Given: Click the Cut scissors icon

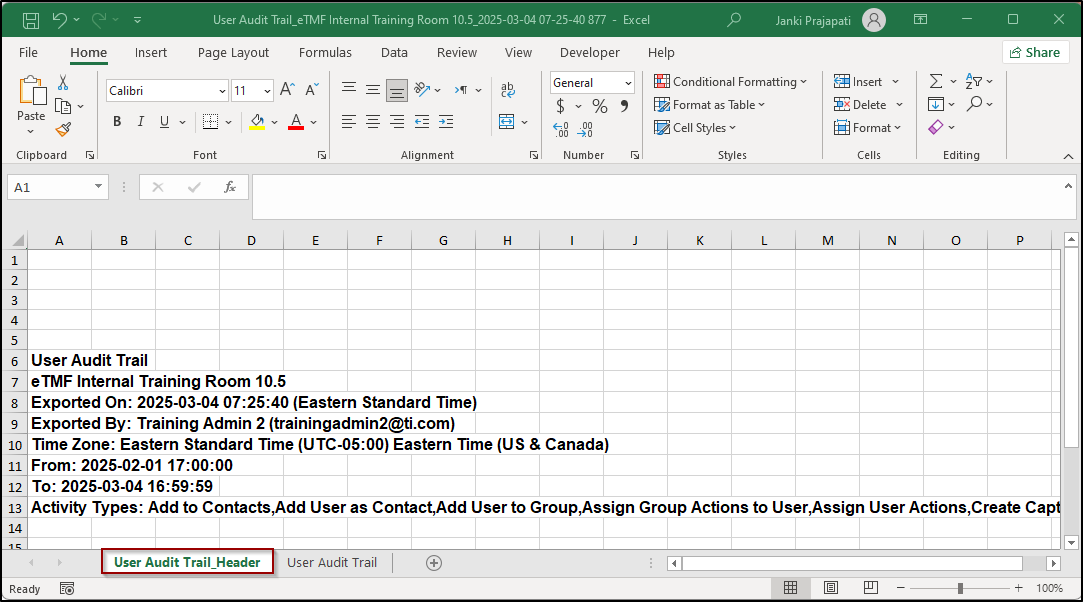Looking at the screenshot, I should [x=63, y=83].
